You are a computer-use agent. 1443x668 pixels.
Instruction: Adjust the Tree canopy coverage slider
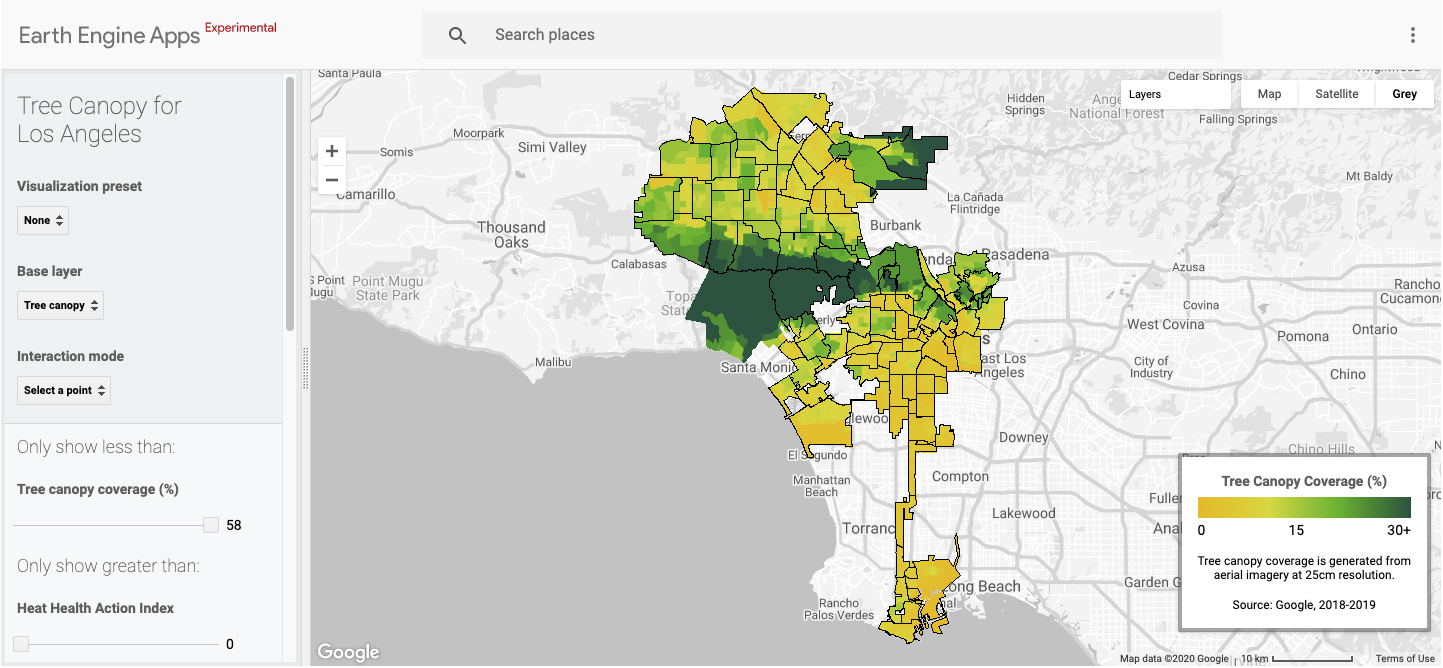[210, 523]
